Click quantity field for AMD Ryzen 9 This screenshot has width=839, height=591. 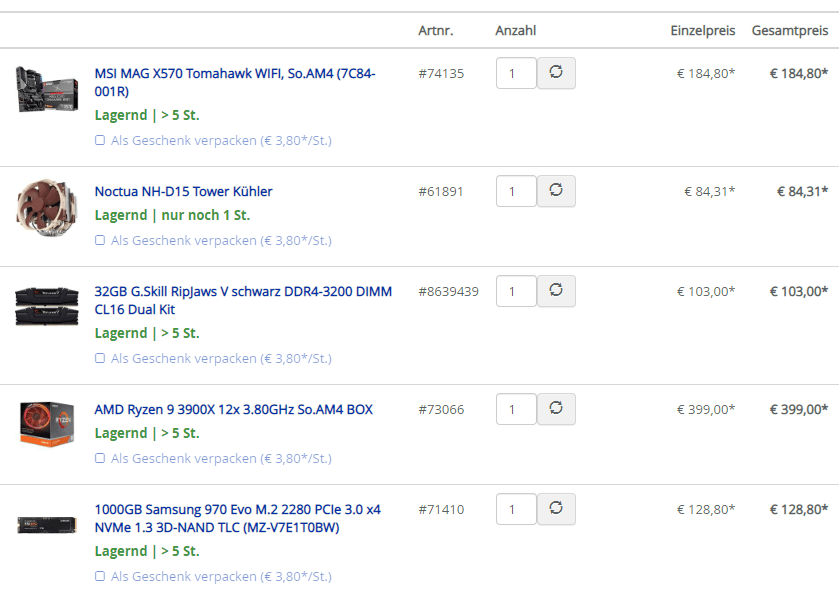pyautogui.click(x=516, y=409)
